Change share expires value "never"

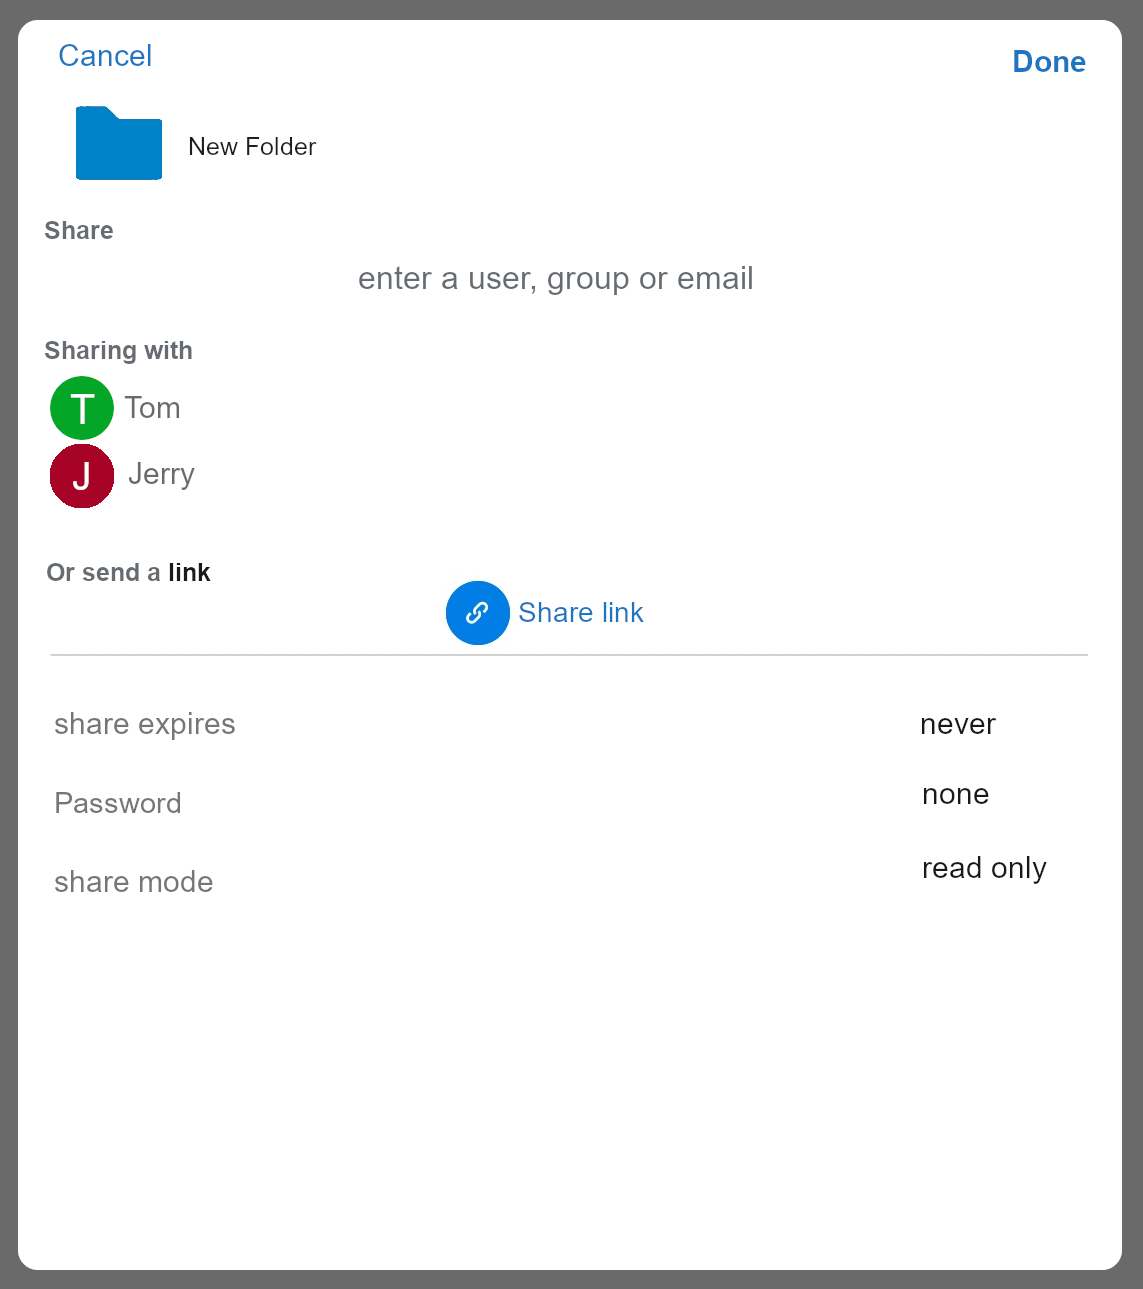point(958,724)
